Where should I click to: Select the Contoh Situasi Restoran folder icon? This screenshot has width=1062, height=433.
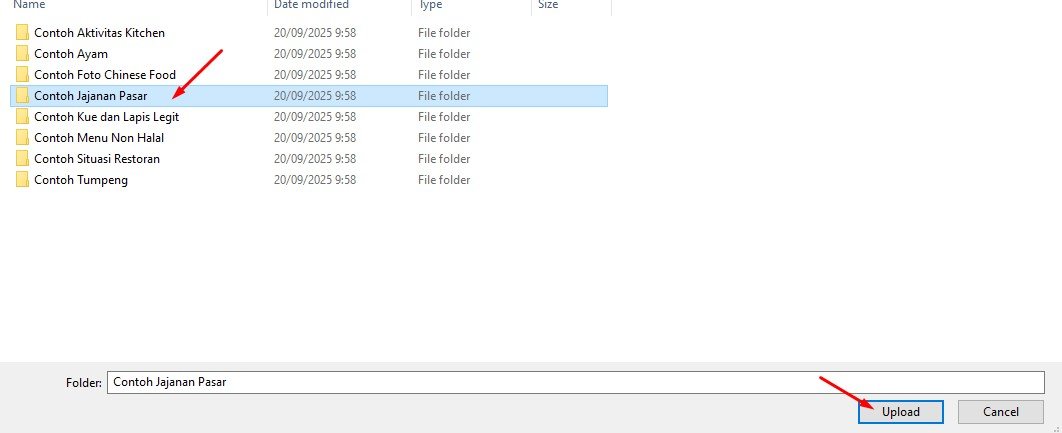coord(22,159)
